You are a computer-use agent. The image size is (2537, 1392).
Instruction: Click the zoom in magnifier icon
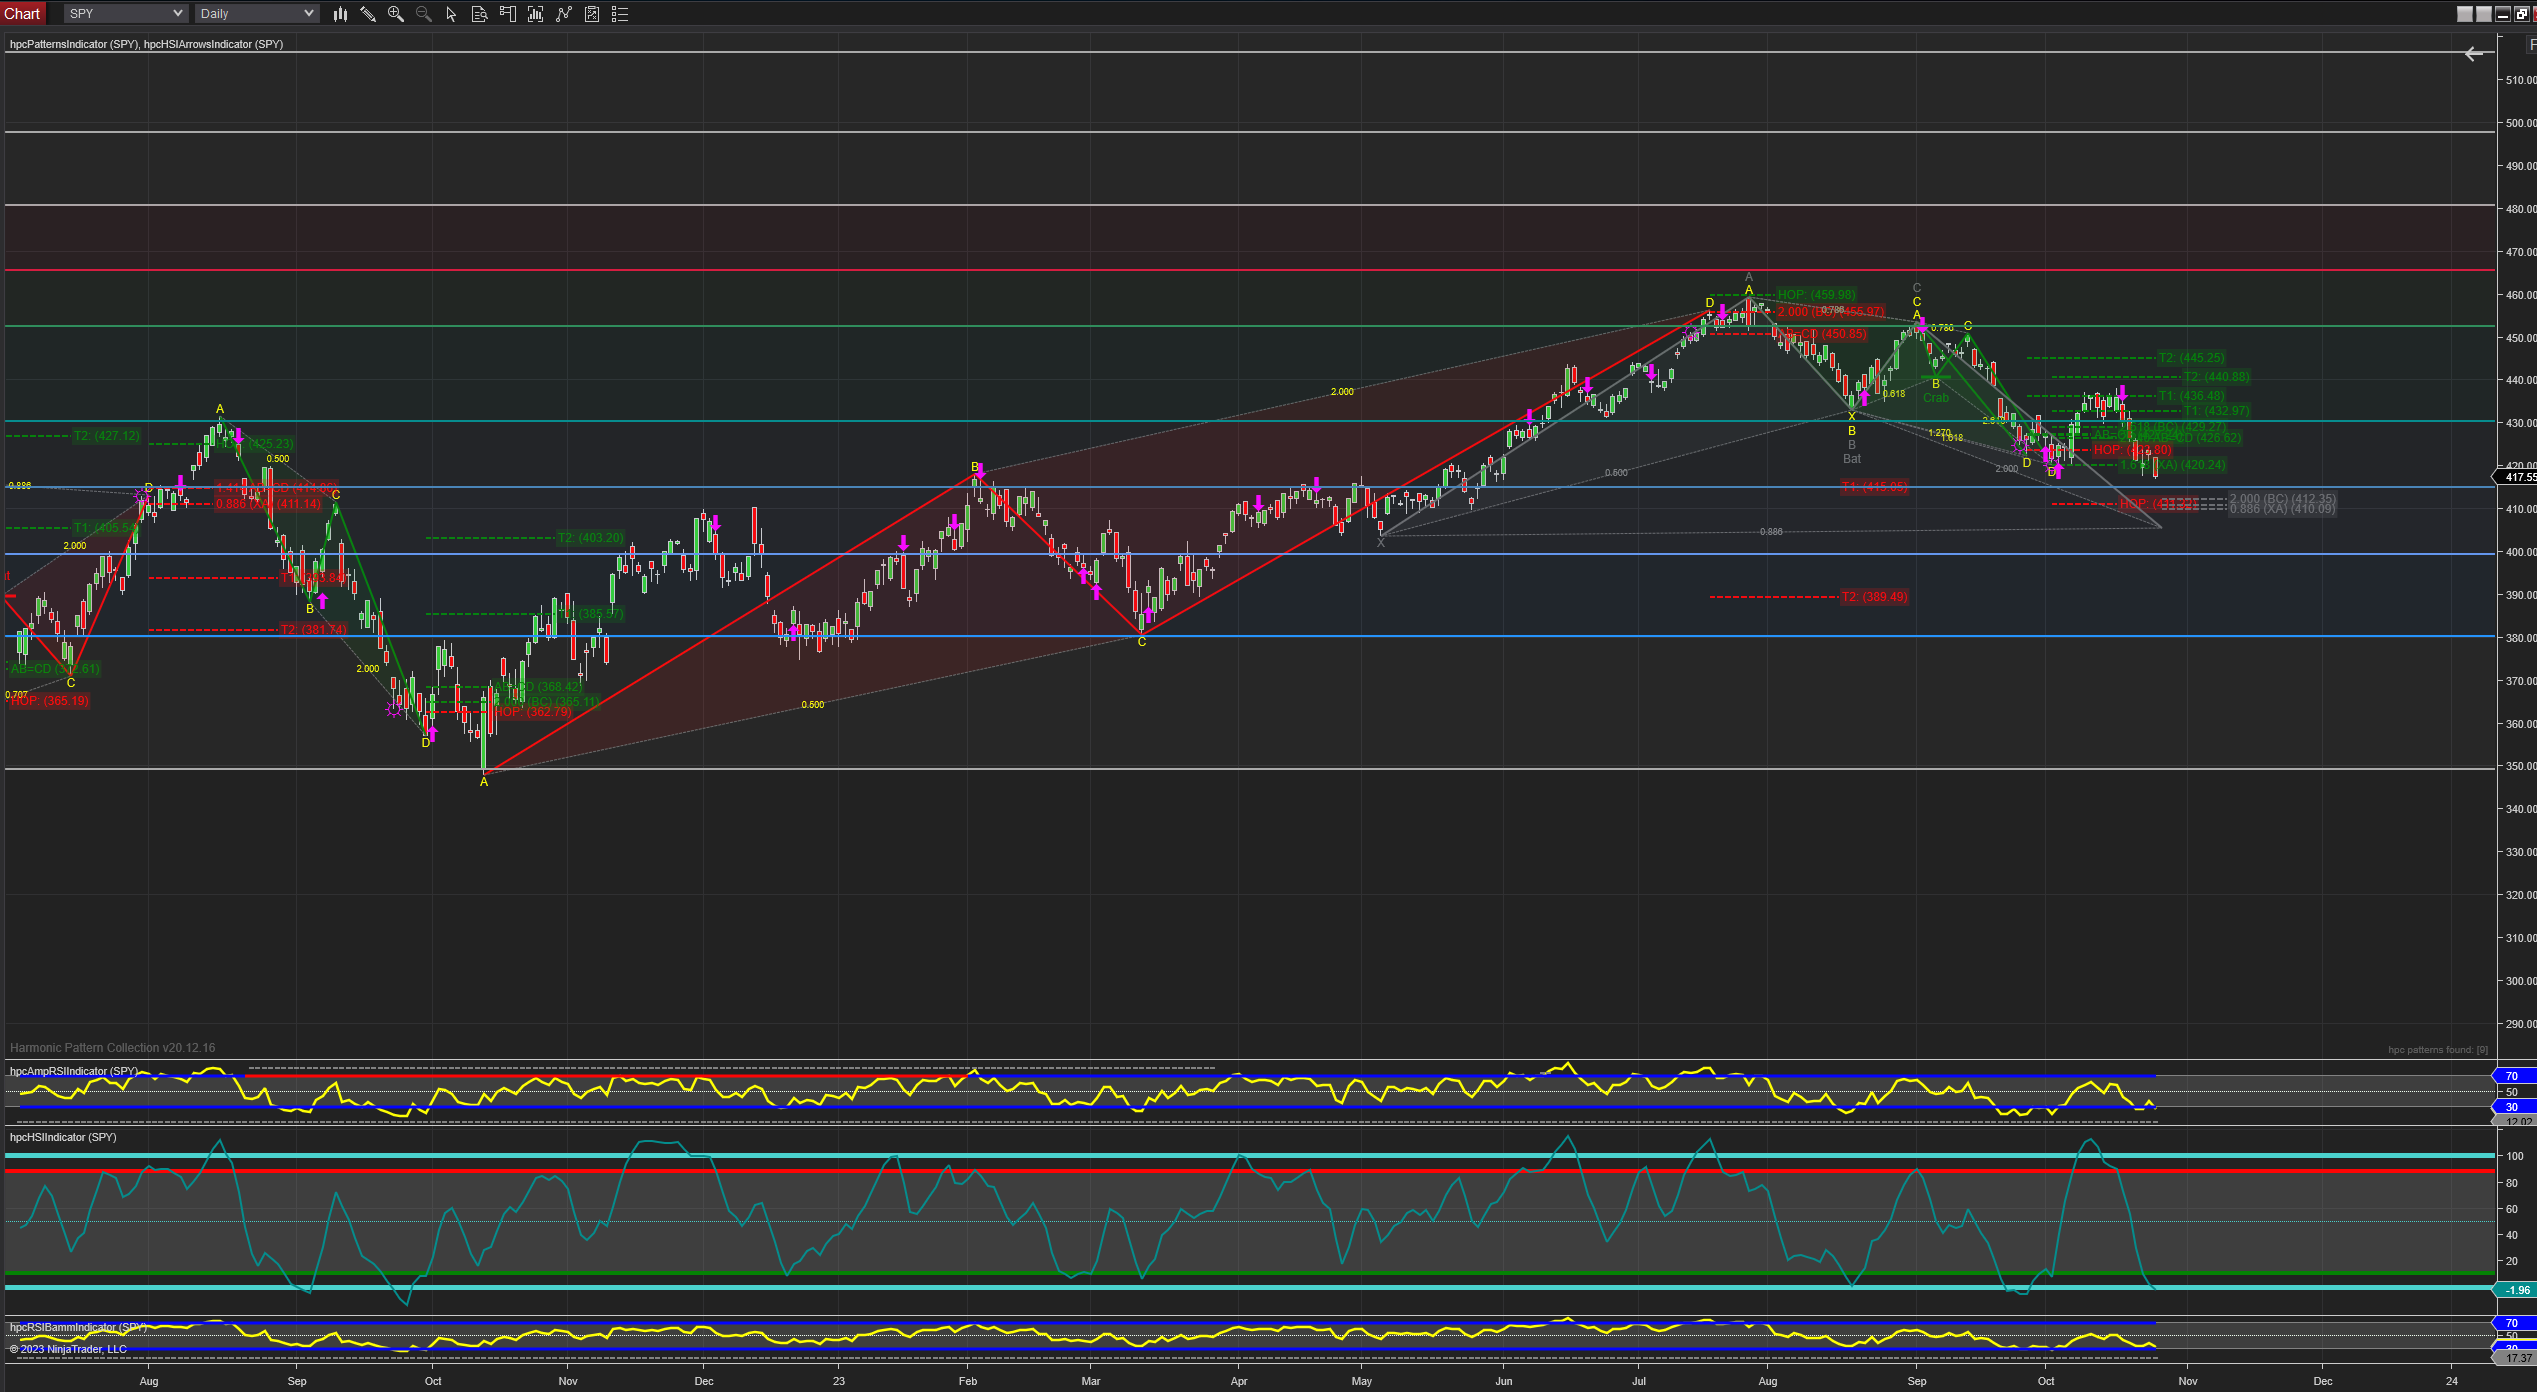[396, 14]
